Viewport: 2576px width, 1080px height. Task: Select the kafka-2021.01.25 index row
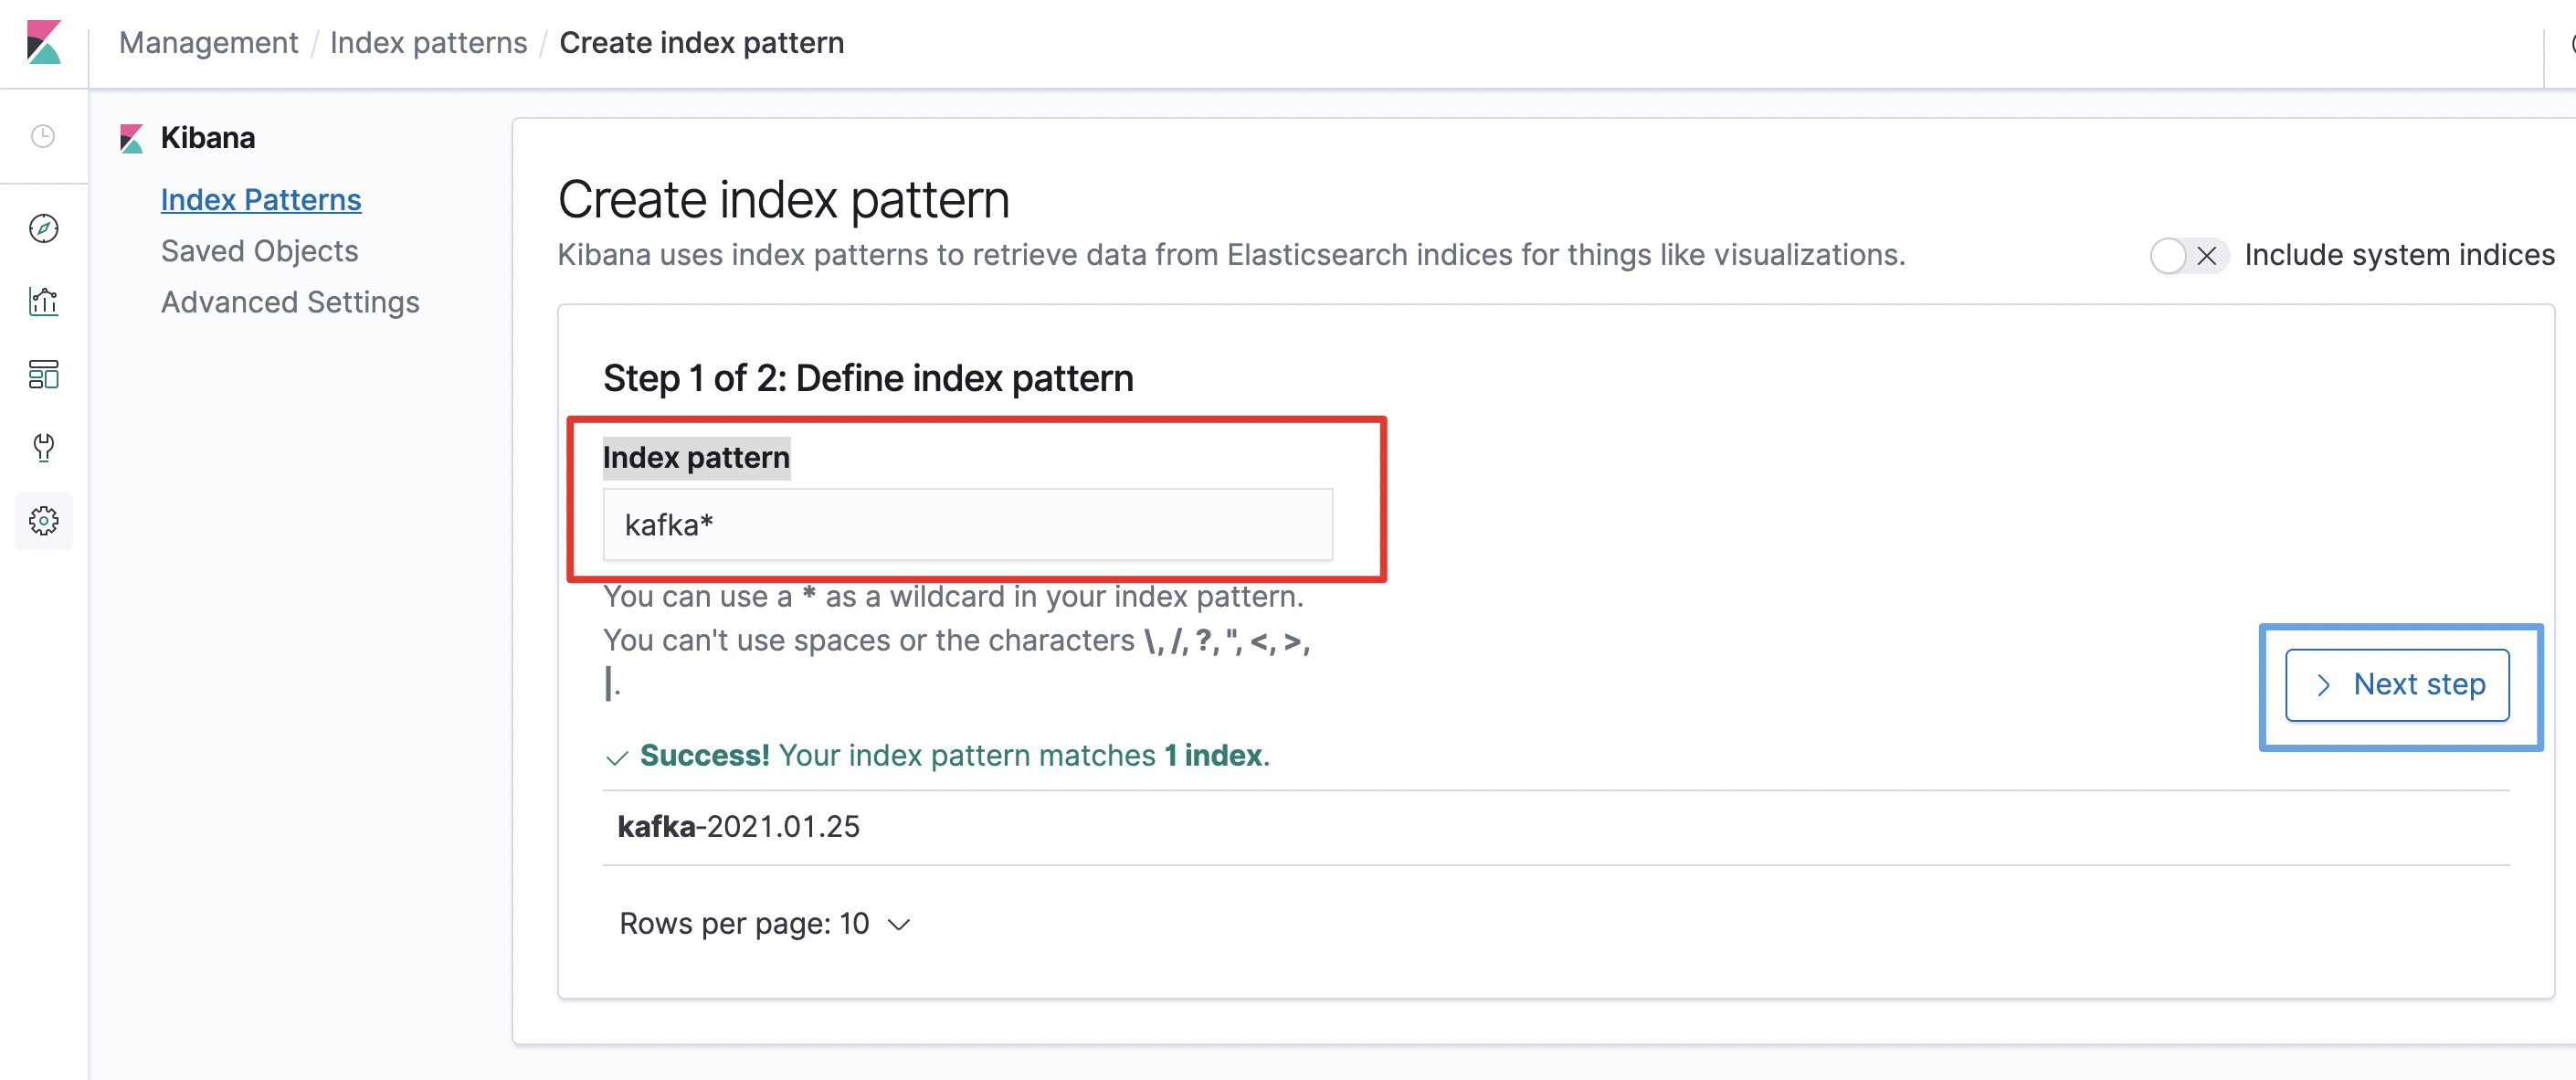pyautogui.click(x=1556, y=827)
